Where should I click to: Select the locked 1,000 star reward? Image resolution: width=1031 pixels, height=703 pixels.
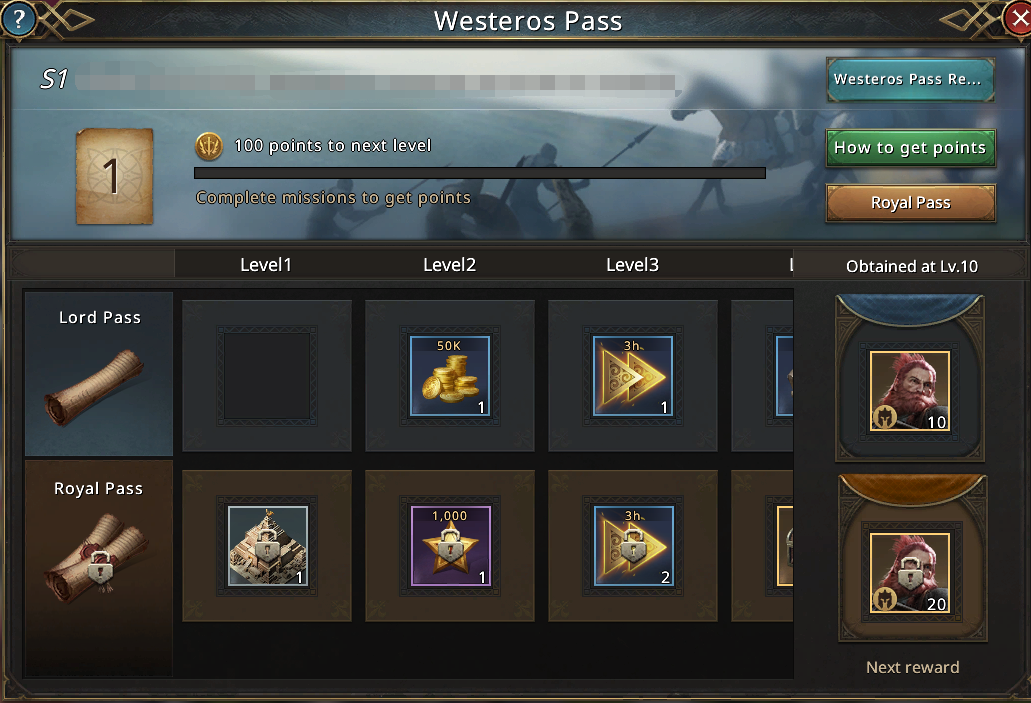(x=450, y=546)
